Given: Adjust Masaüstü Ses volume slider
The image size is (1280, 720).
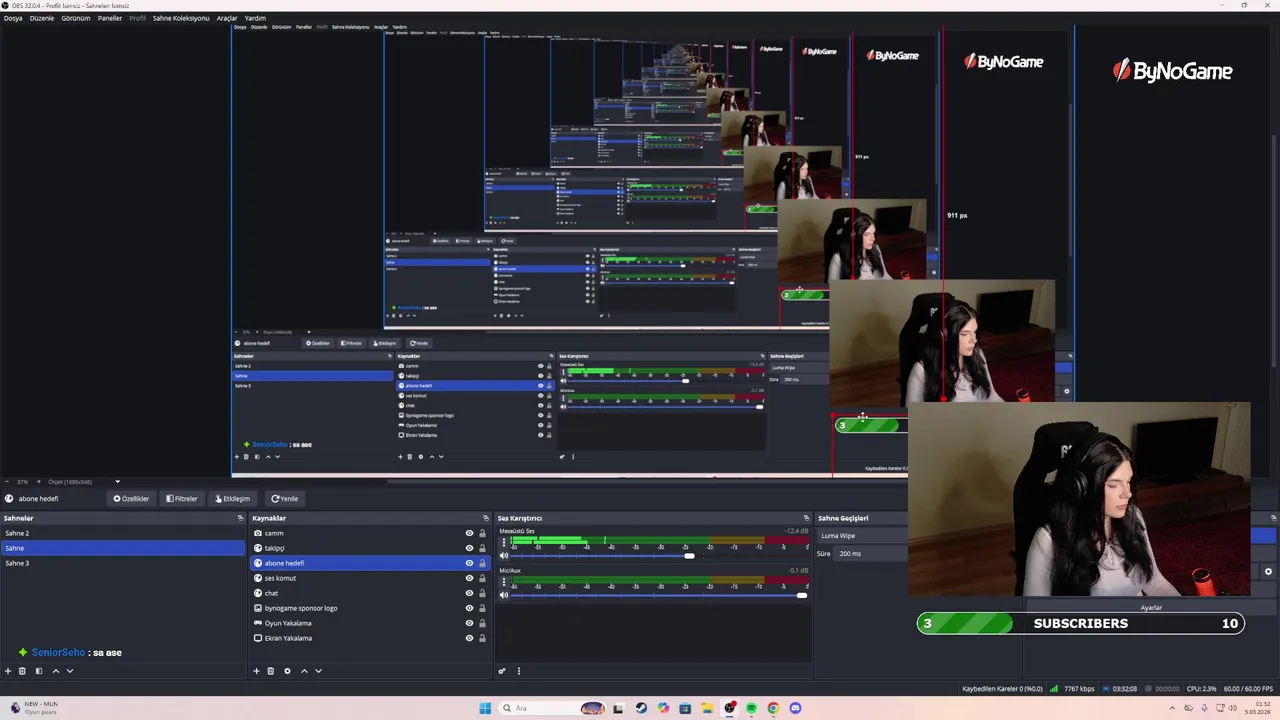Looking at the screenshot, I should point(689,555).
